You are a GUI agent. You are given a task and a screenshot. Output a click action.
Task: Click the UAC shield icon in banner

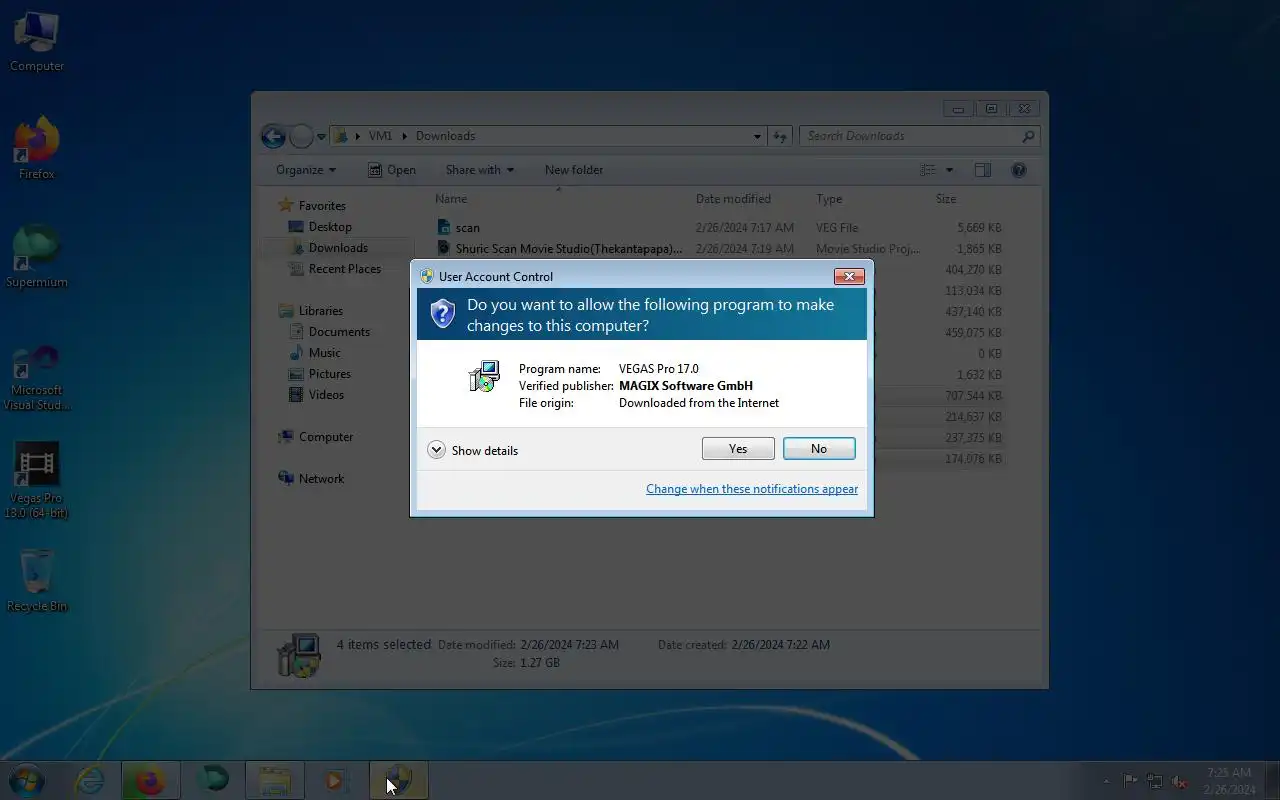pos(442,314)
